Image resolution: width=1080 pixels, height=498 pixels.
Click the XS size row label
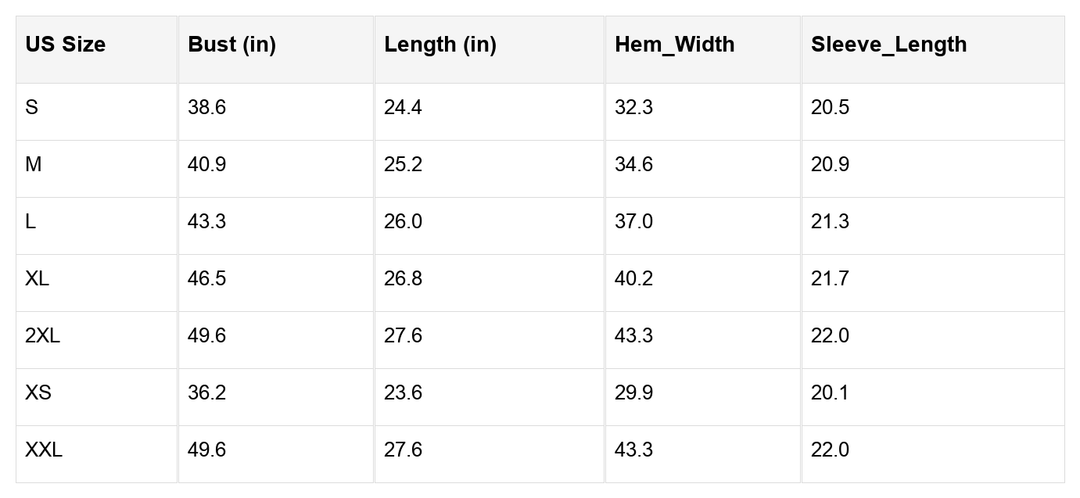point(38,392)
